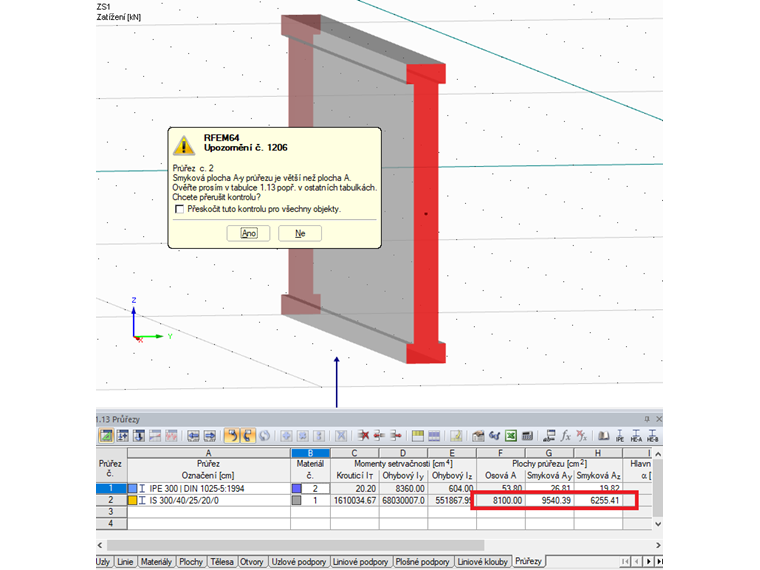Image resolution: width=760 pixels, height=570 pixels.
Task: Click the green Excel export icon
Action: pos(511,436)
